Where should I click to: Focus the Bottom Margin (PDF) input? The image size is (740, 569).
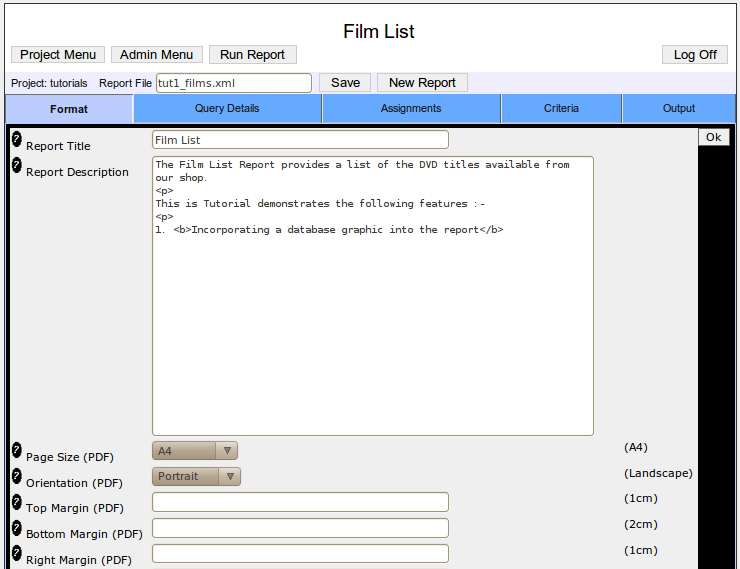[x=300, y=528]
